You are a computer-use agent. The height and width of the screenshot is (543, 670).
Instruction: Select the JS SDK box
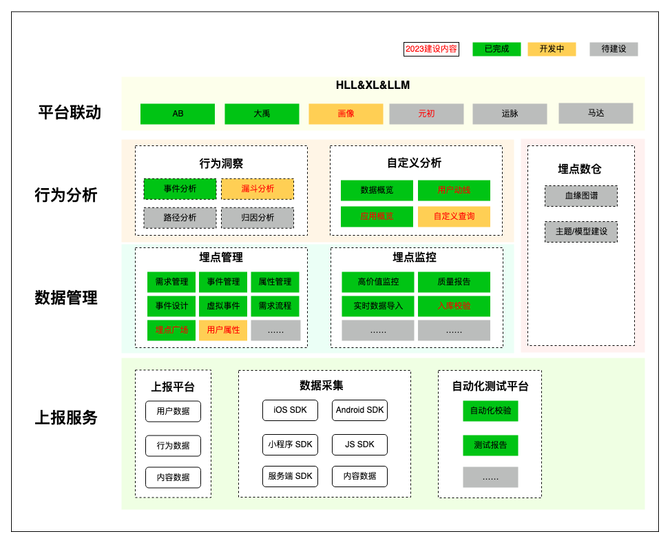(x=360, y=445)
